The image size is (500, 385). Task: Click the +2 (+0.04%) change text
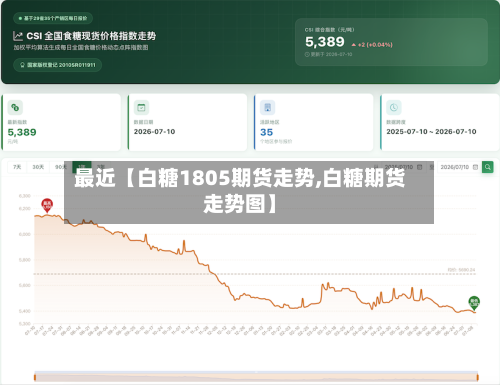tap(375, 45)
